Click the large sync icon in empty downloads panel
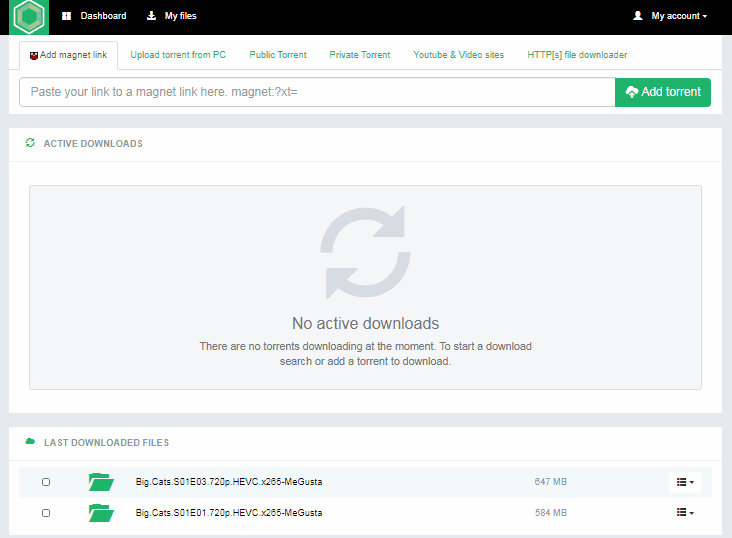The width and height of the screenshot is (732, 538). (x=364, y=253)
